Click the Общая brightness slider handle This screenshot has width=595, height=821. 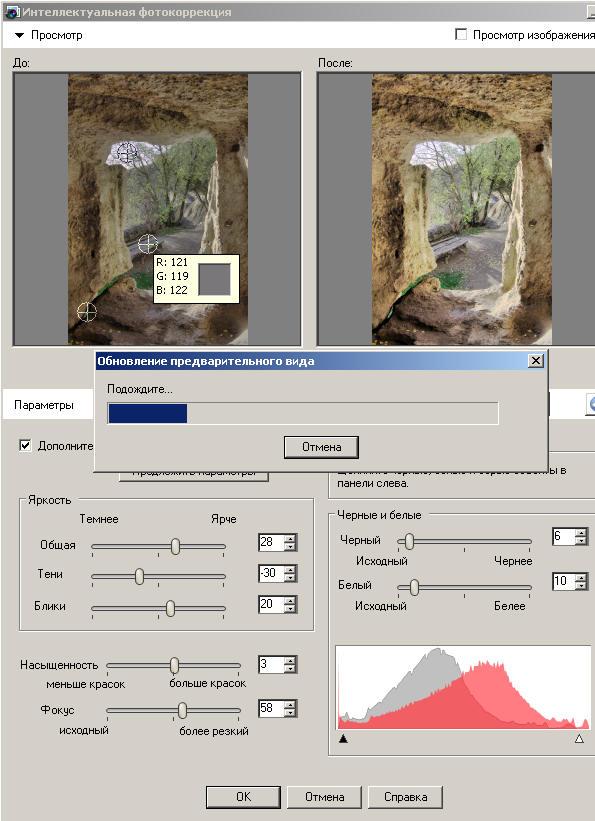(175, 546)
